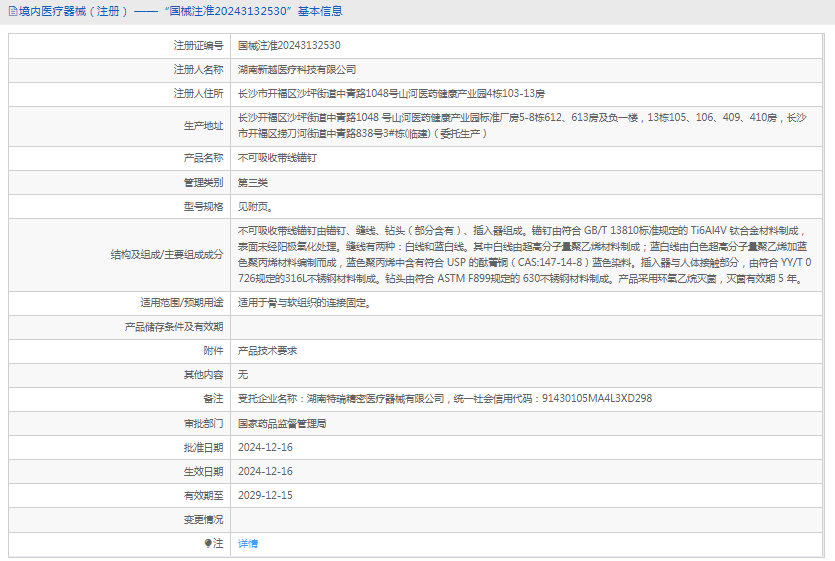Click the document icon beside the page title
This screenshot has height=561, width=835.
click(13, 11)
